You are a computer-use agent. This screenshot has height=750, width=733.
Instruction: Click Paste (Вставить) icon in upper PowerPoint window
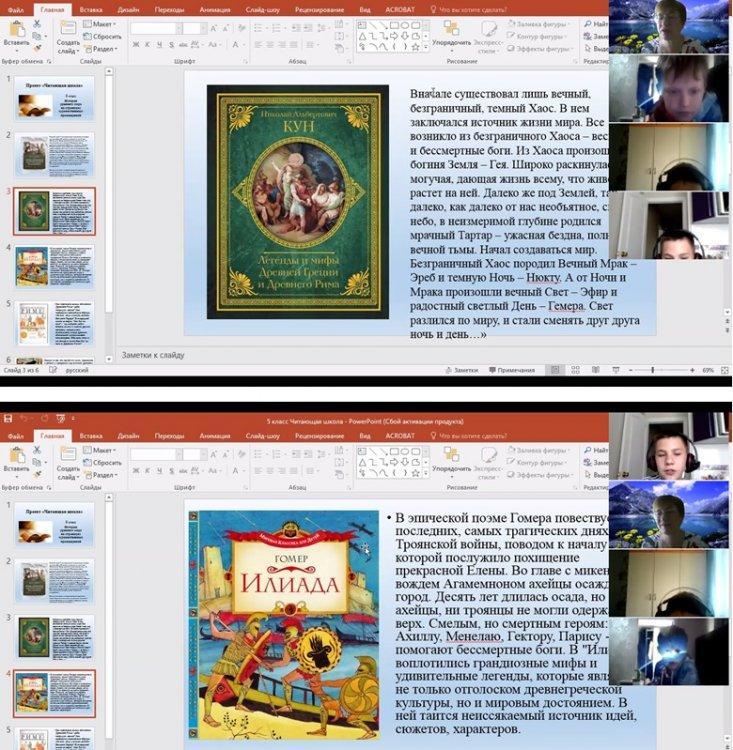(x=17, y=30)
